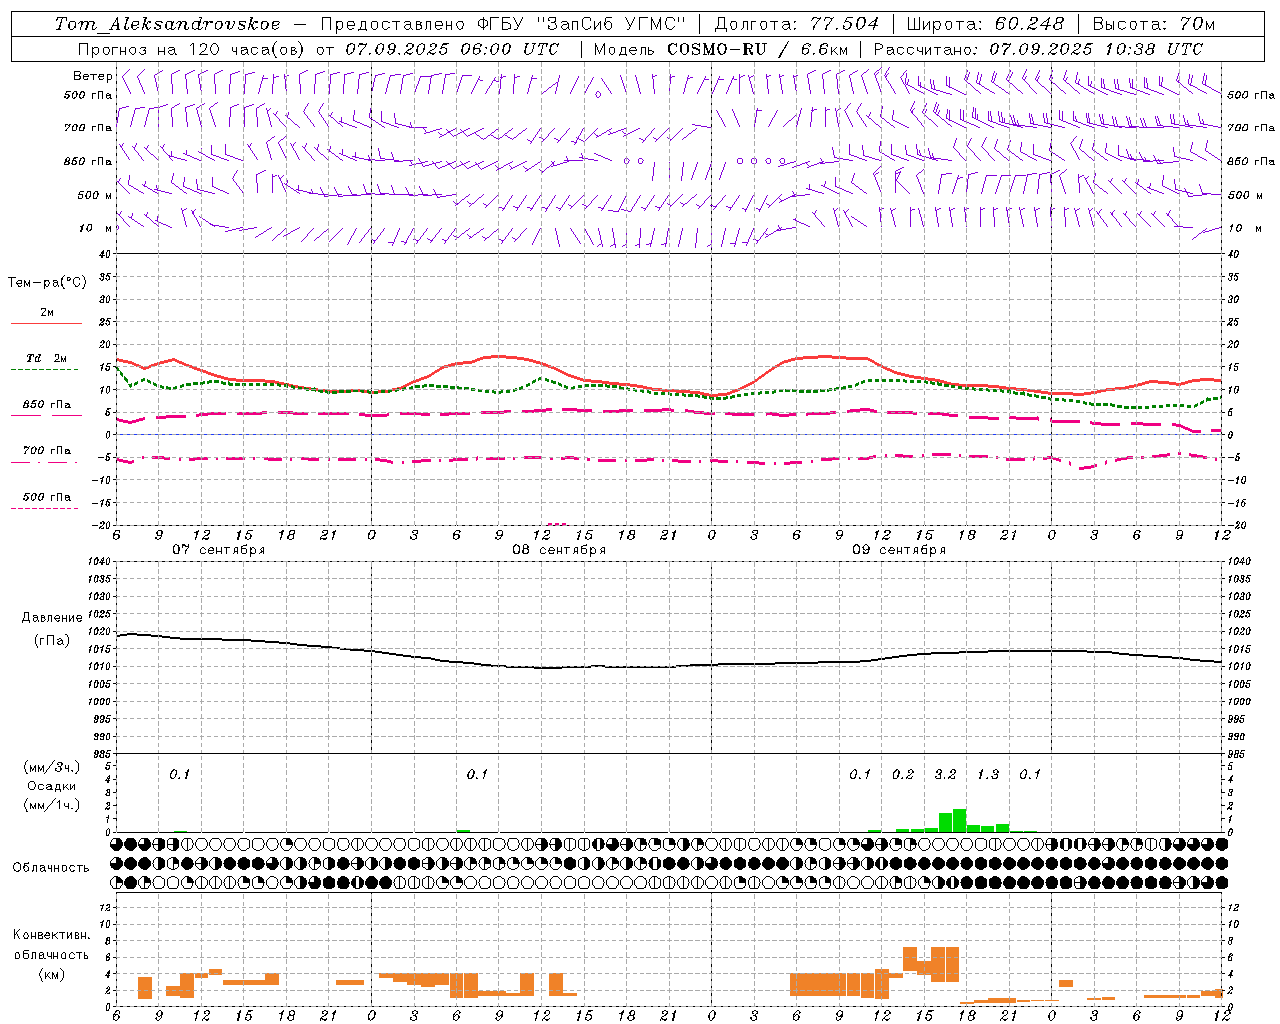Screen dimensions: 1280x1024
Task: Click the Давление pressure panel label
Action: 52,618
